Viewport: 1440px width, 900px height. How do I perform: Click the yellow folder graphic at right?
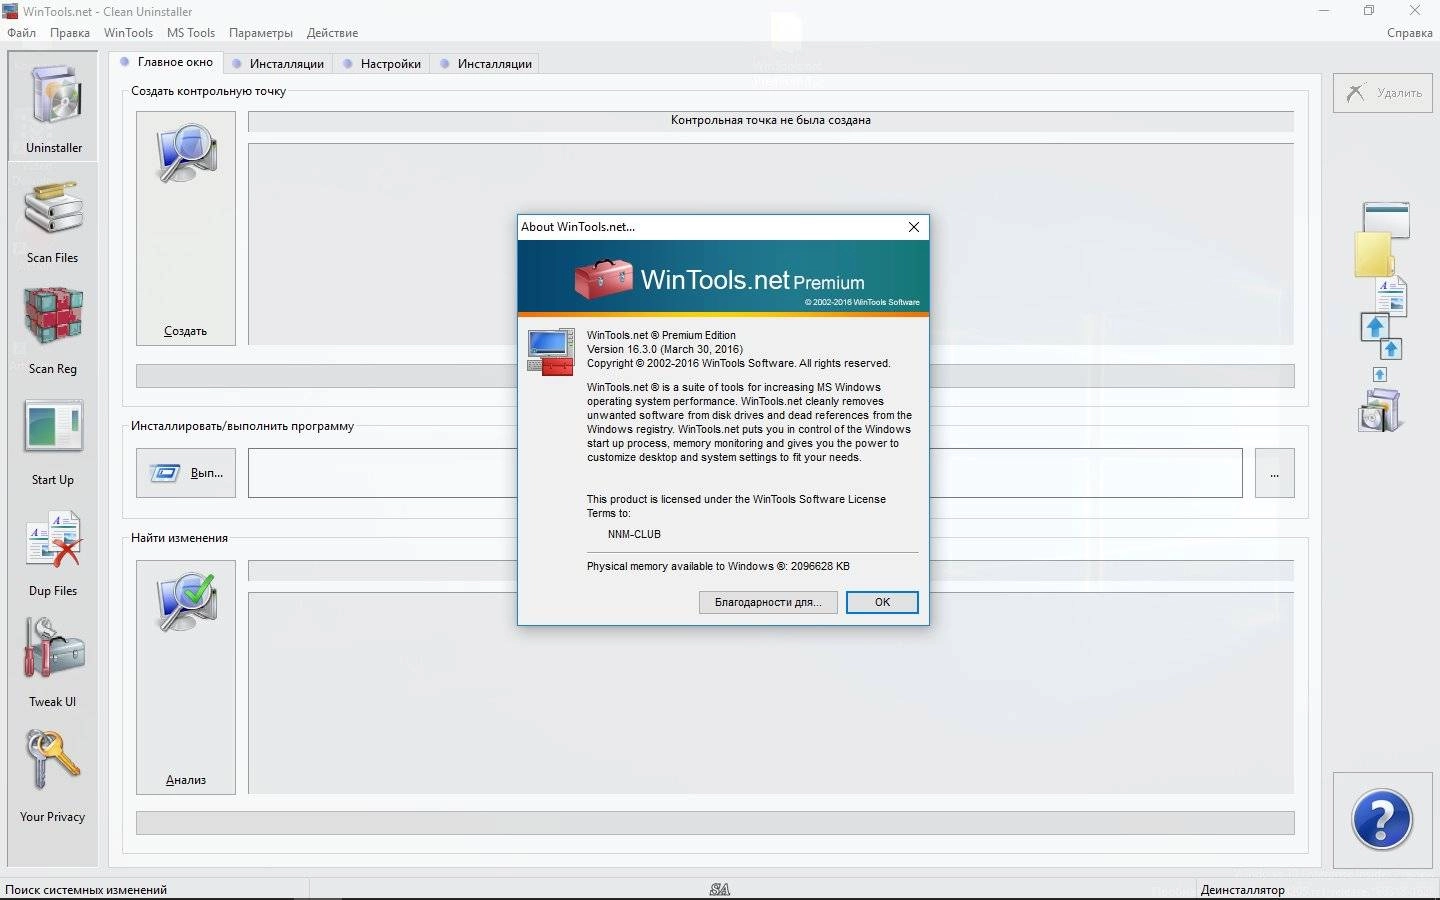click(x=1374, y=254)
